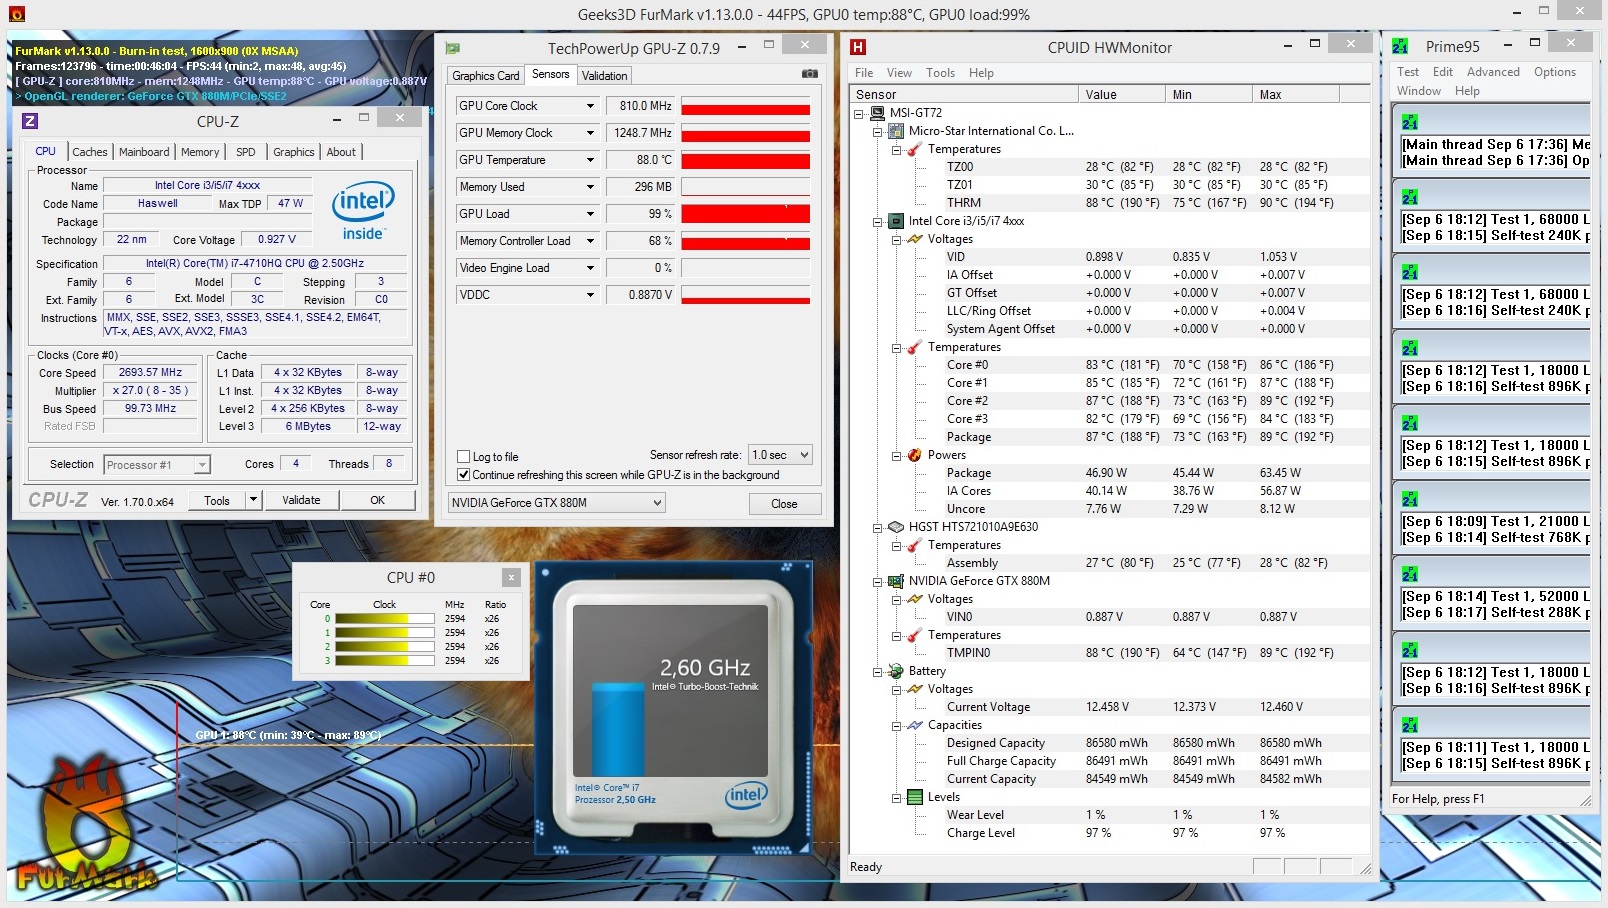
Task: Open the NVIDIA GeForce GTX 880M GPU selector
Action: pyautogui.click(x=556, y=503)
